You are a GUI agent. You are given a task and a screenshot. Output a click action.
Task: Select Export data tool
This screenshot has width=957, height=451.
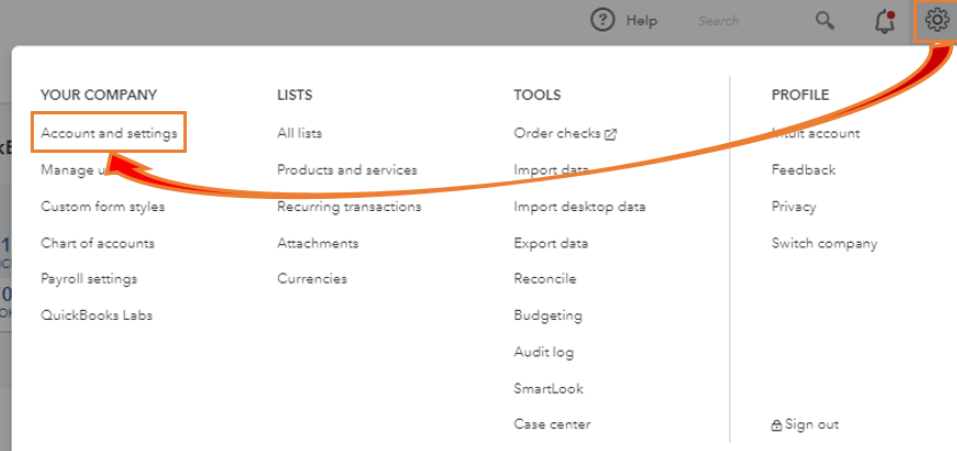(x=551, y=243)
